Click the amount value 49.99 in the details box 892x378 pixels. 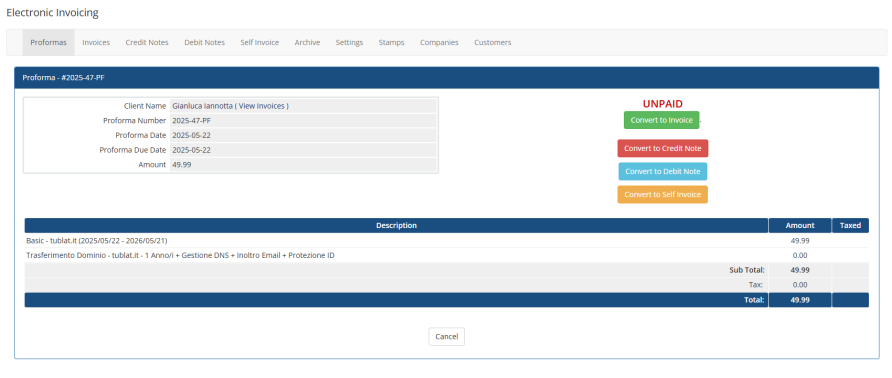[181, 165]
